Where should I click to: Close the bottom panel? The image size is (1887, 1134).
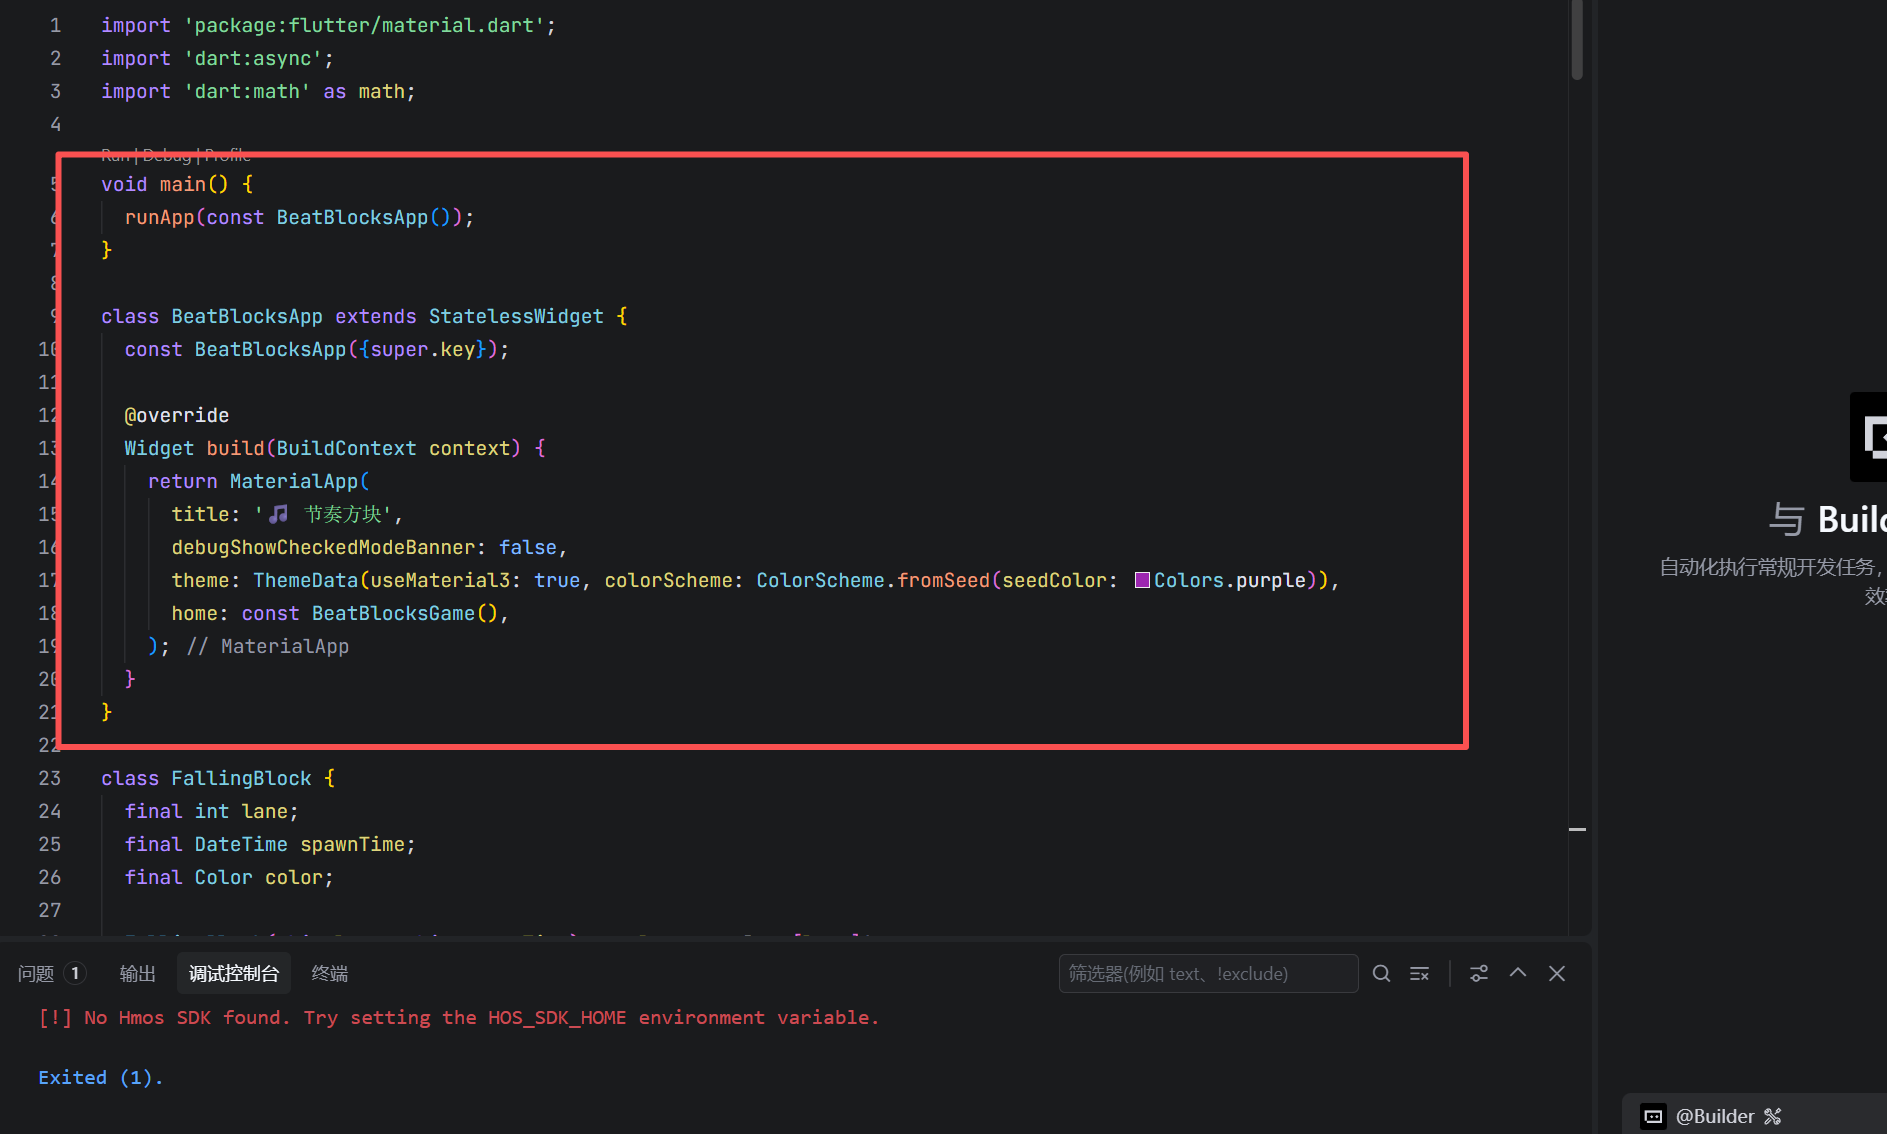pyautogui.click(x=1557, y=973)
